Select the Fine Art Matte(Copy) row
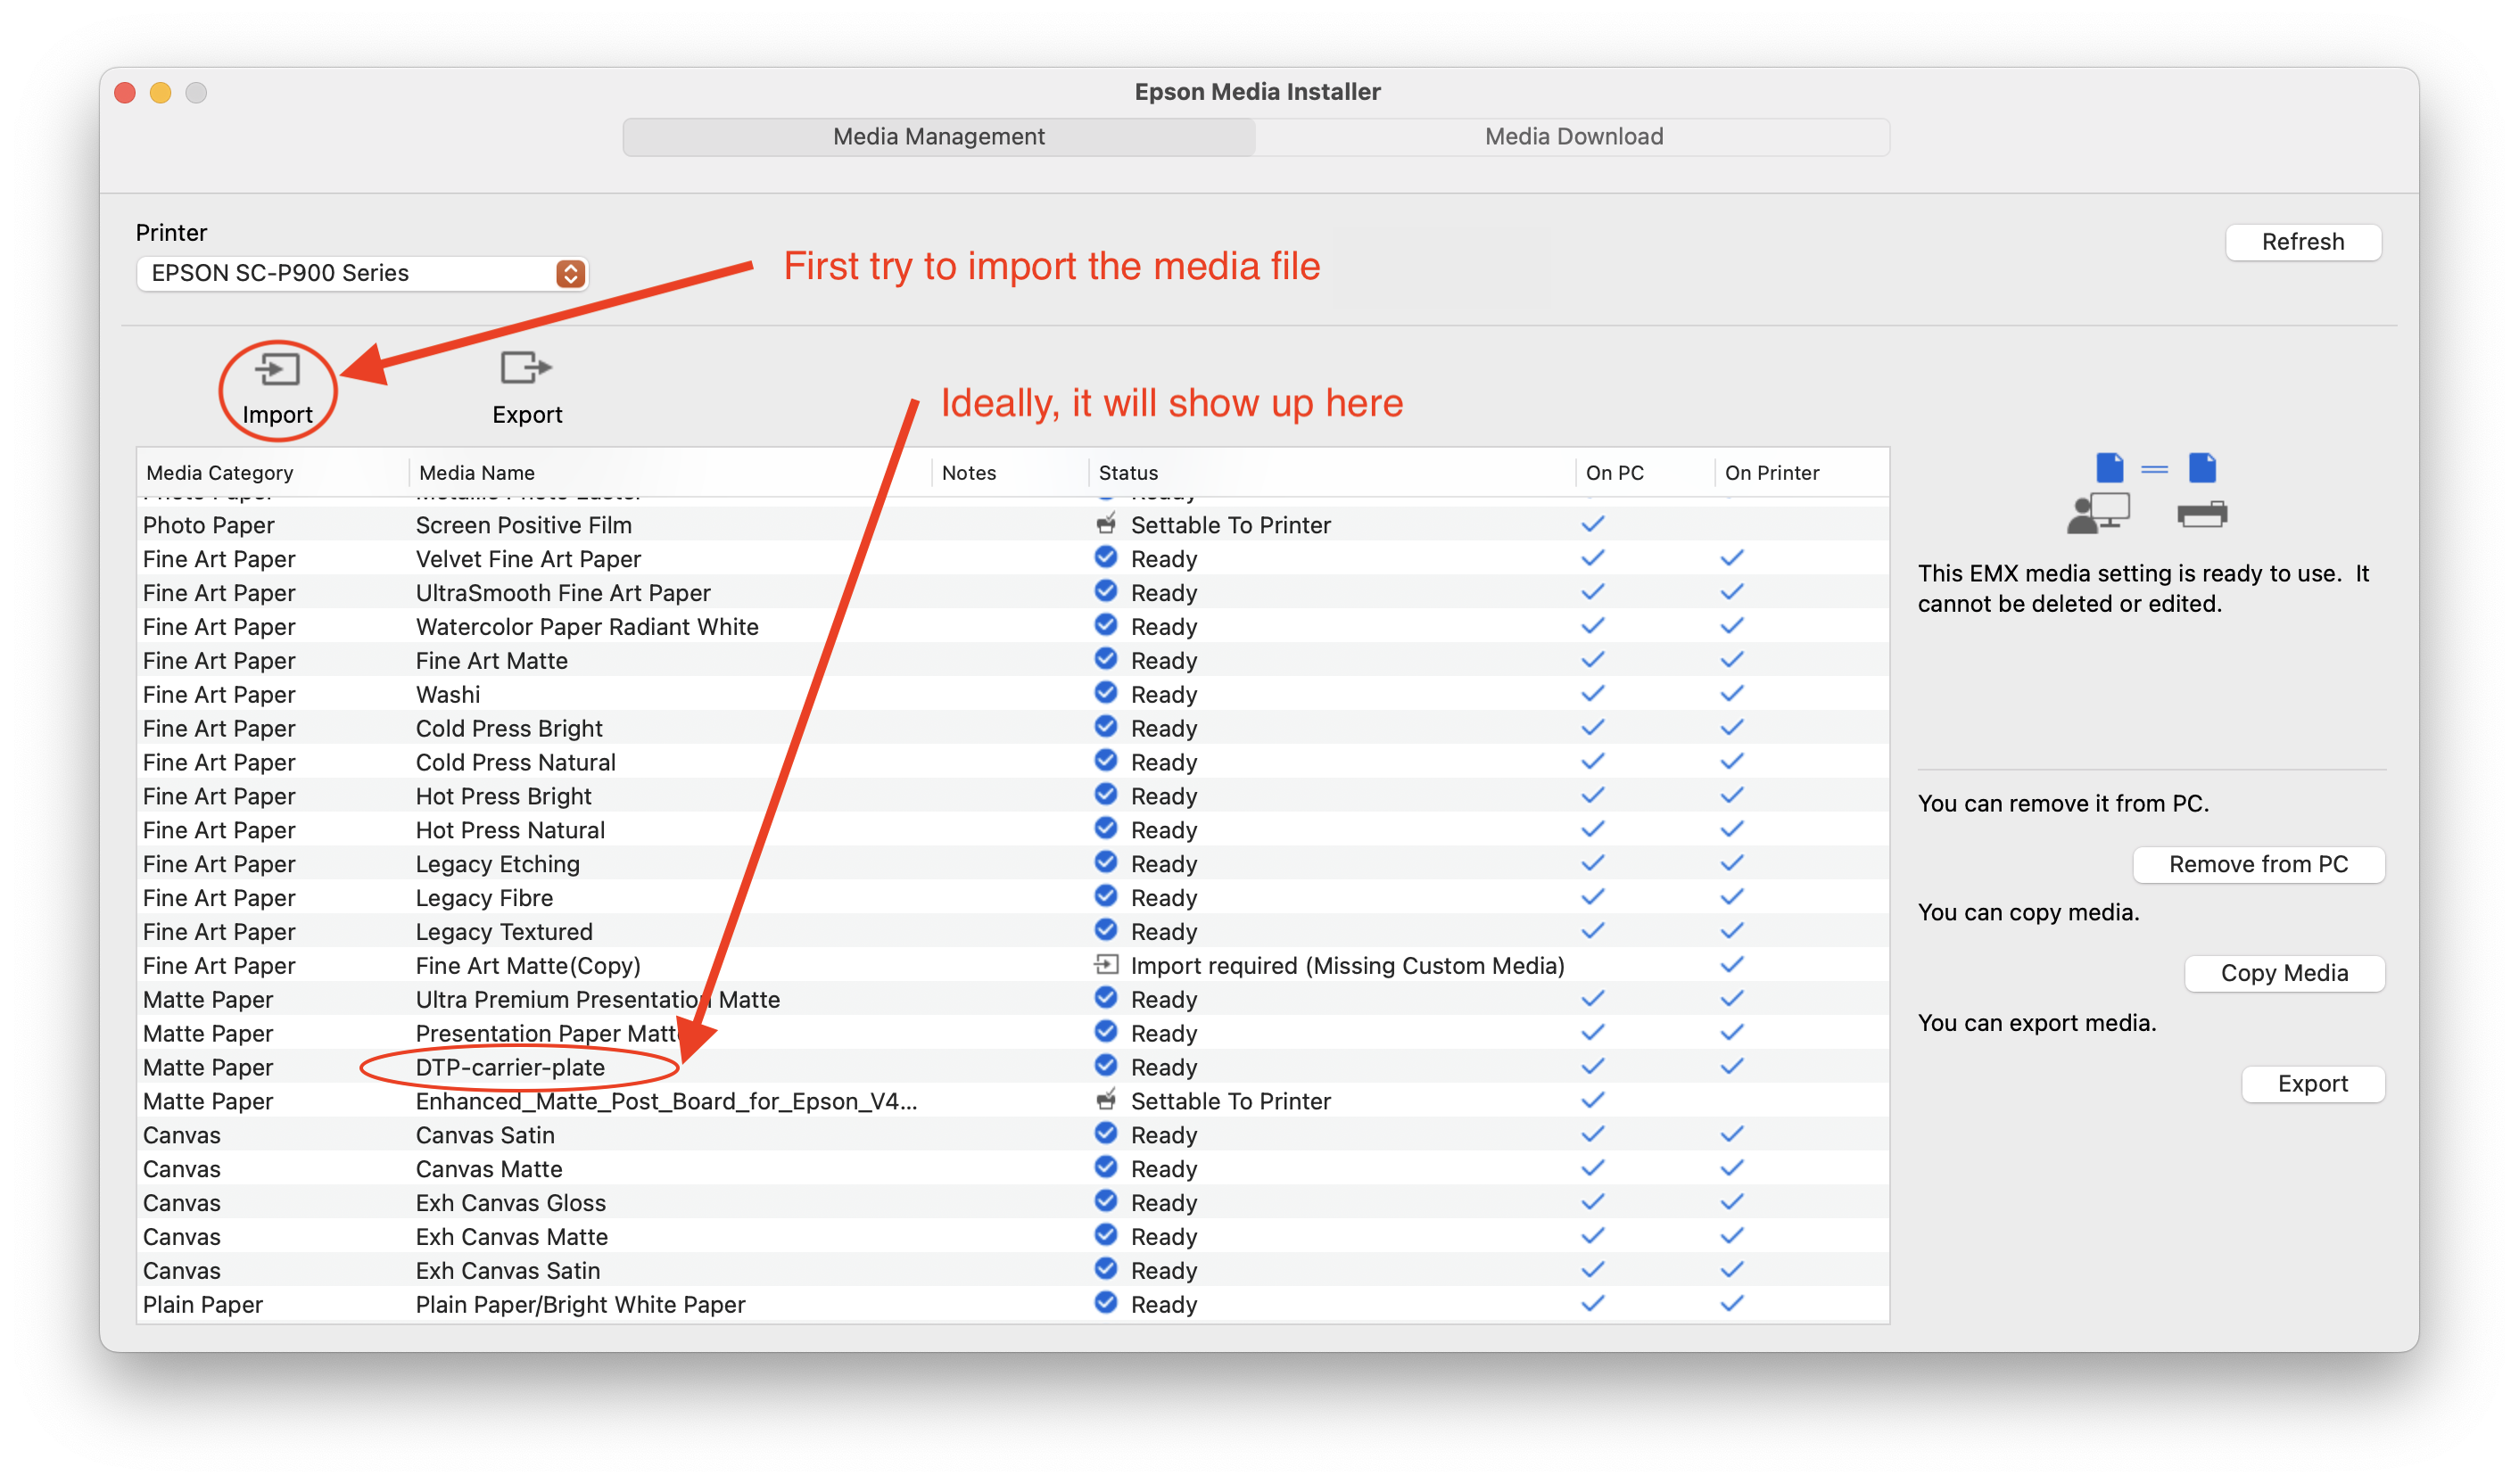The height and width of the screenshot is (1484, 2519). (x=1012, y=966)
